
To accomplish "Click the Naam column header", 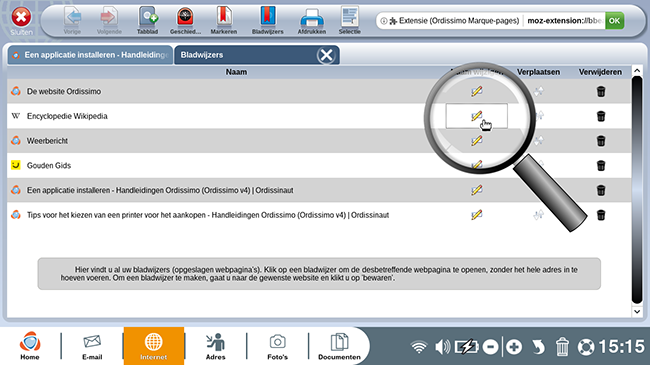I will (x=236, y=72).
